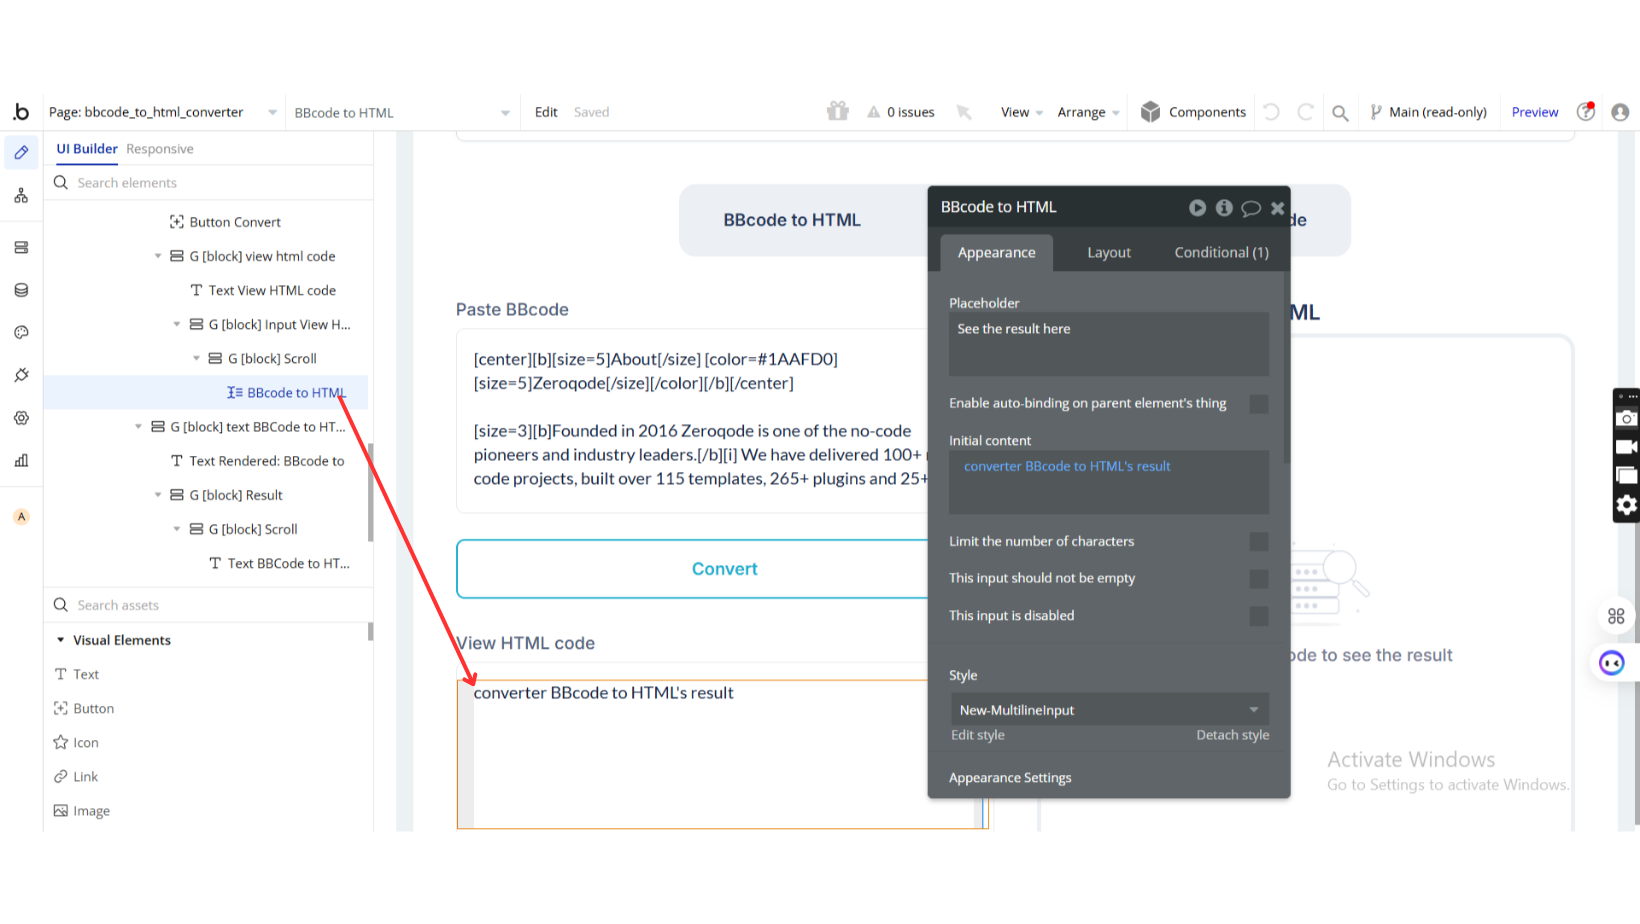
Task: Check This input is disabled
Action: (x=1259, y=616)
